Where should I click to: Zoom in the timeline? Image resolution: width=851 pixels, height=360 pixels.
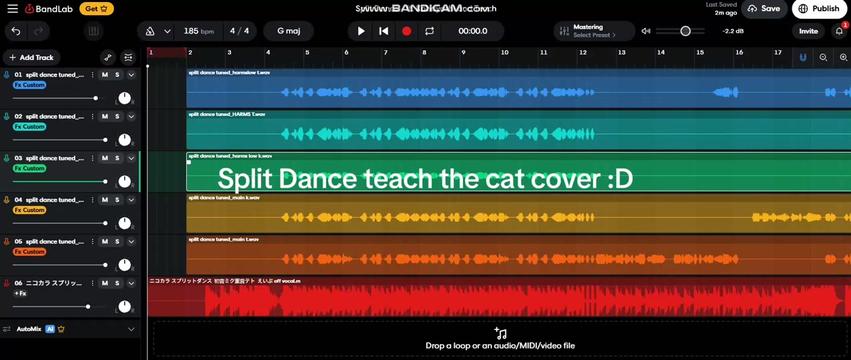[843, 57]
